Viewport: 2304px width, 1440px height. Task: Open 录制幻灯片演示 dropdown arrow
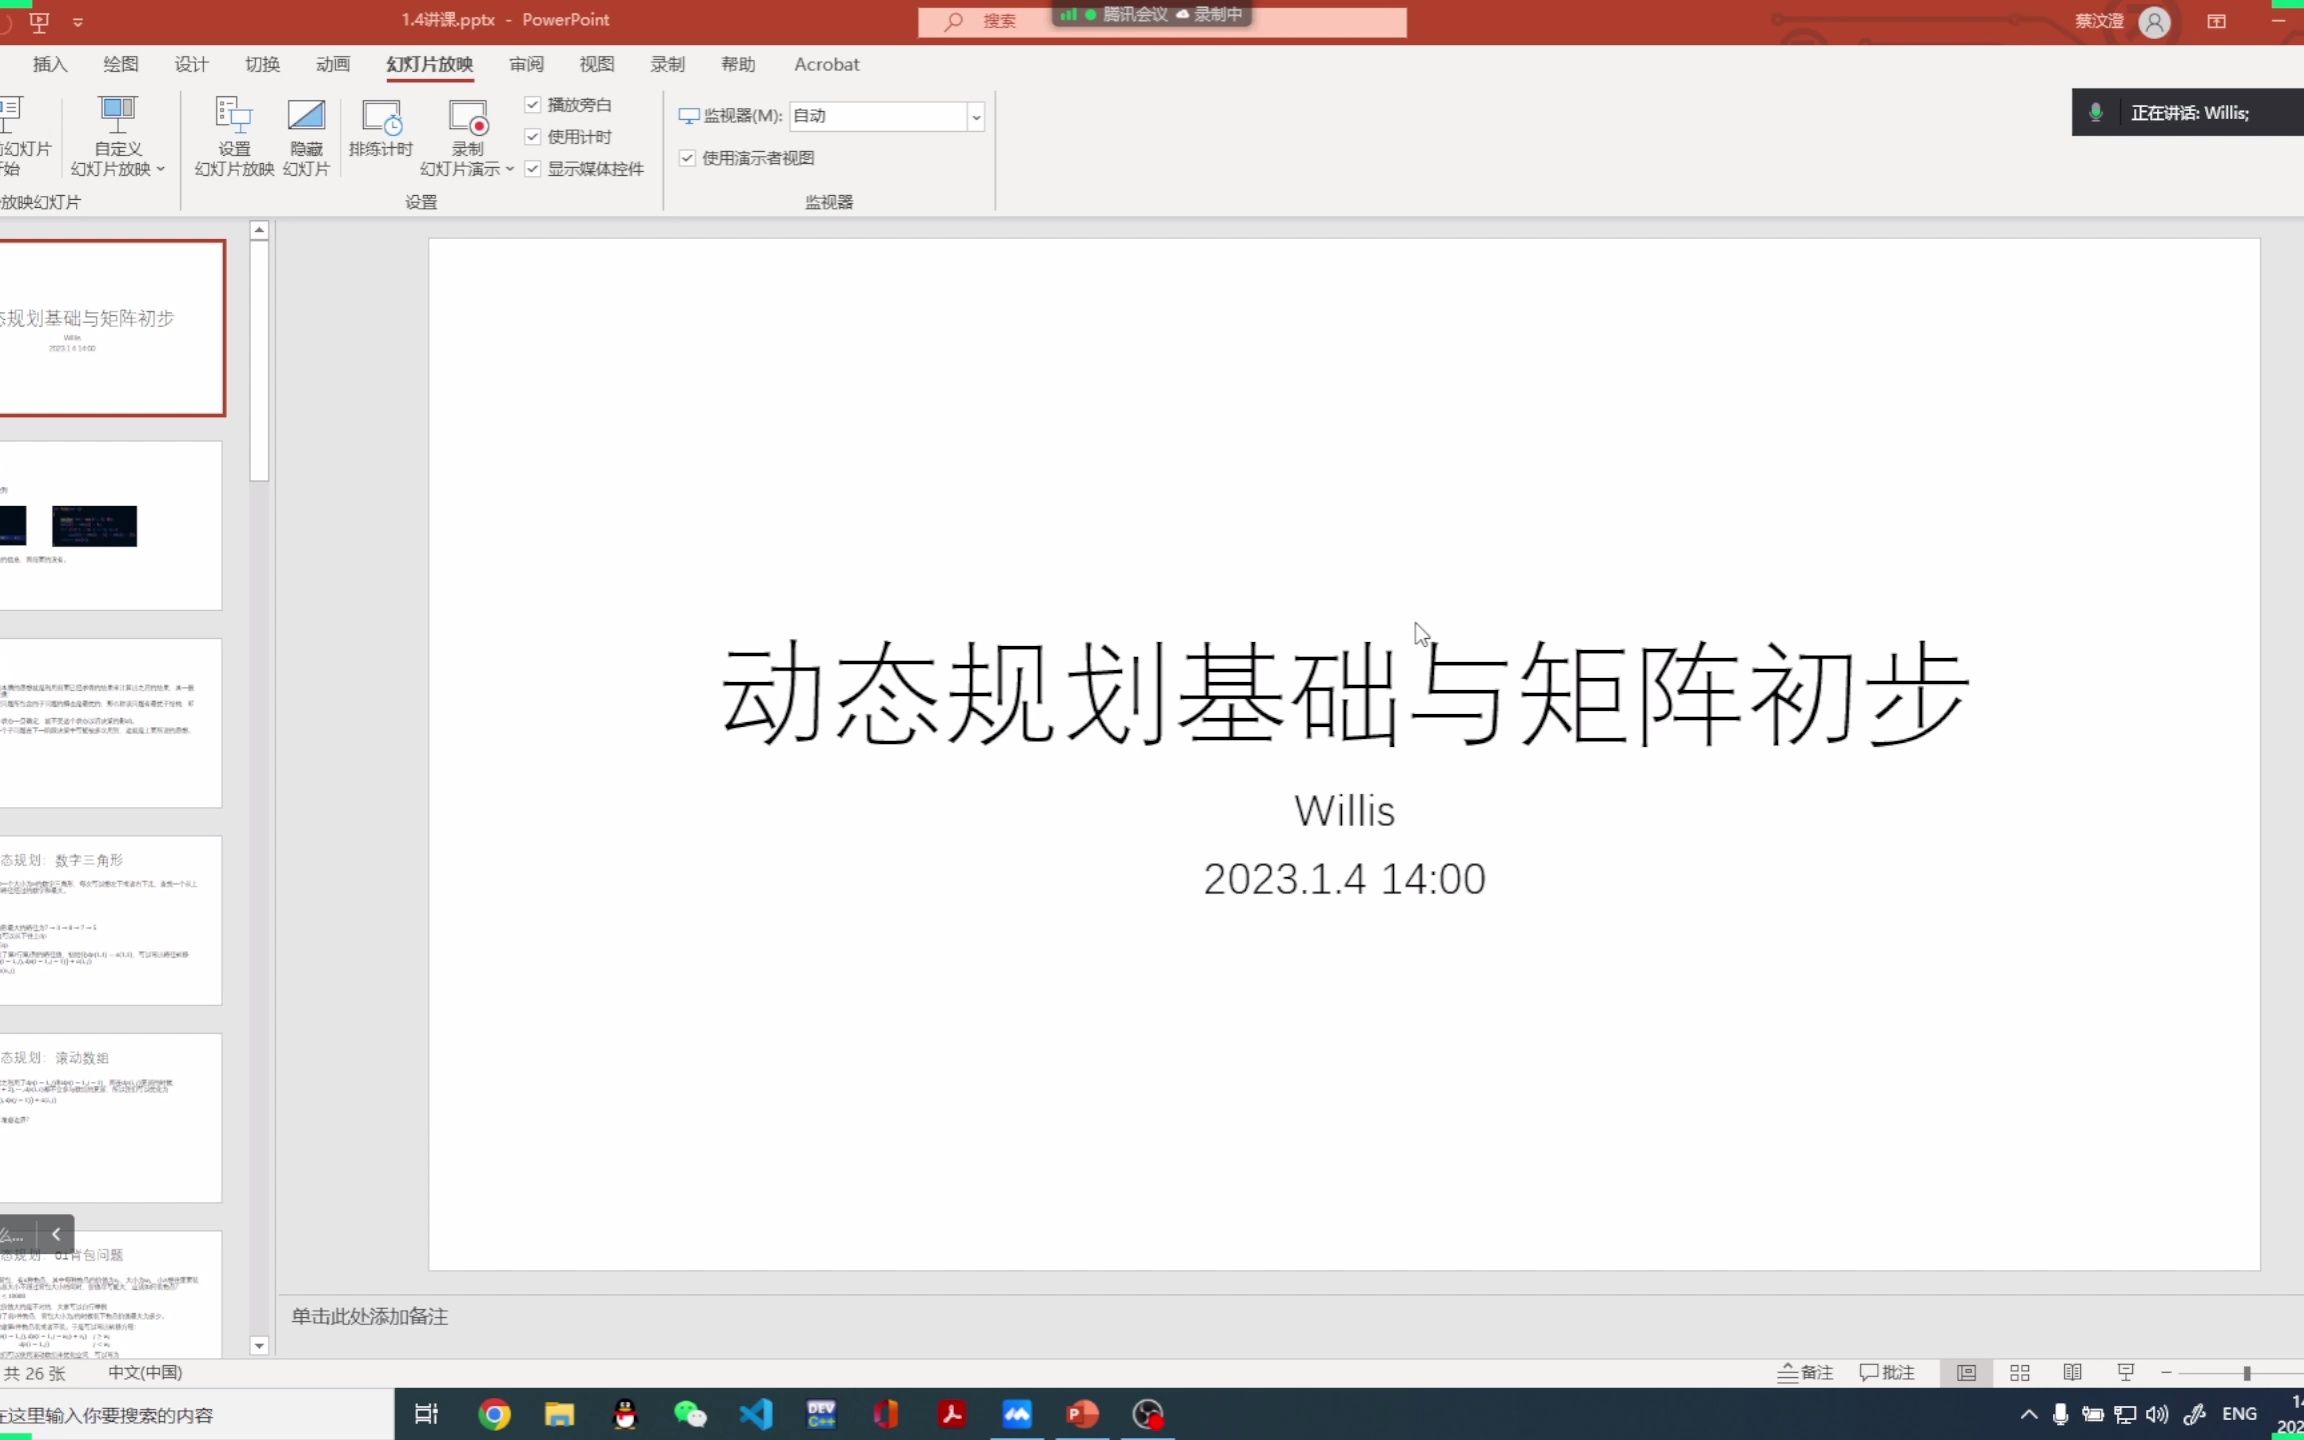pyautogui.click(x=510, y=168)
